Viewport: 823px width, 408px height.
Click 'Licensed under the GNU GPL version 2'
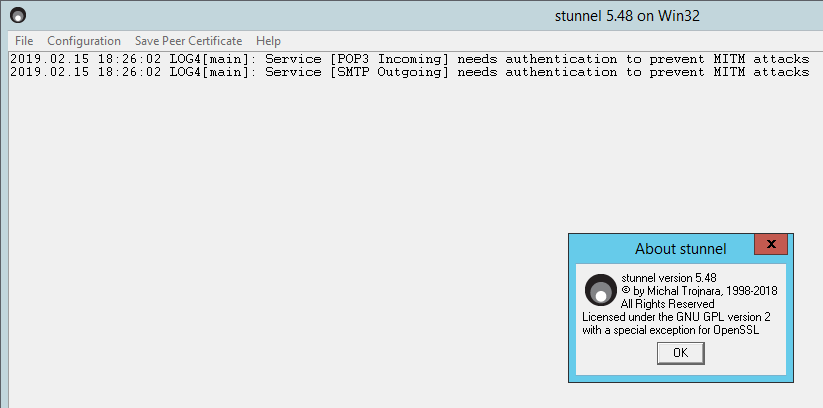click(x=676, y=317)
